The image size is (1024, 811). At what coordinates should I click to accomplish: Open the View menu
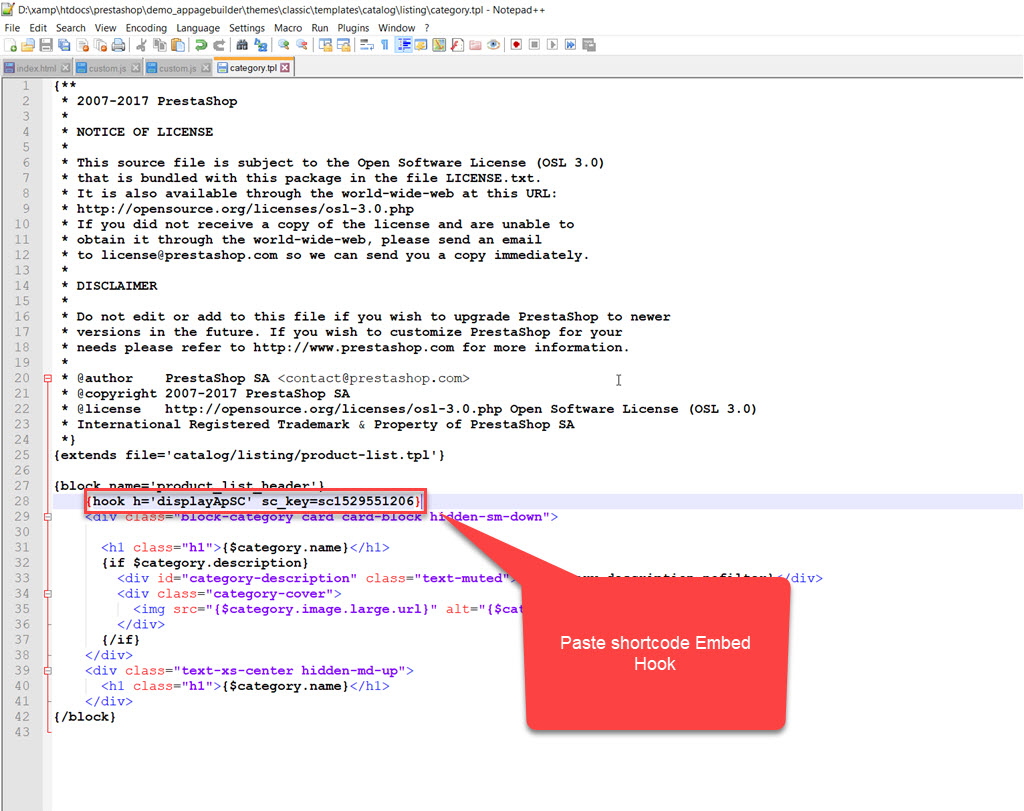105,28
